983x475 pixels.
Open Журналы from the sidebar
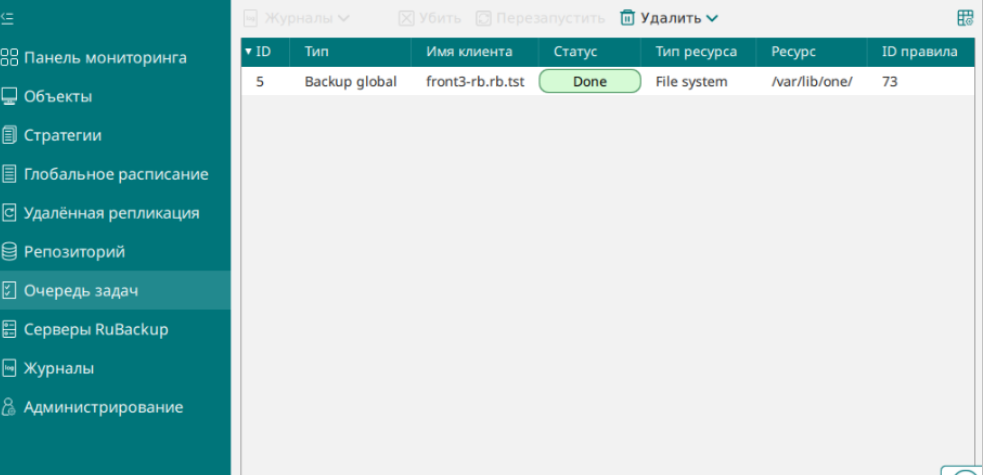tap(59, 368)
